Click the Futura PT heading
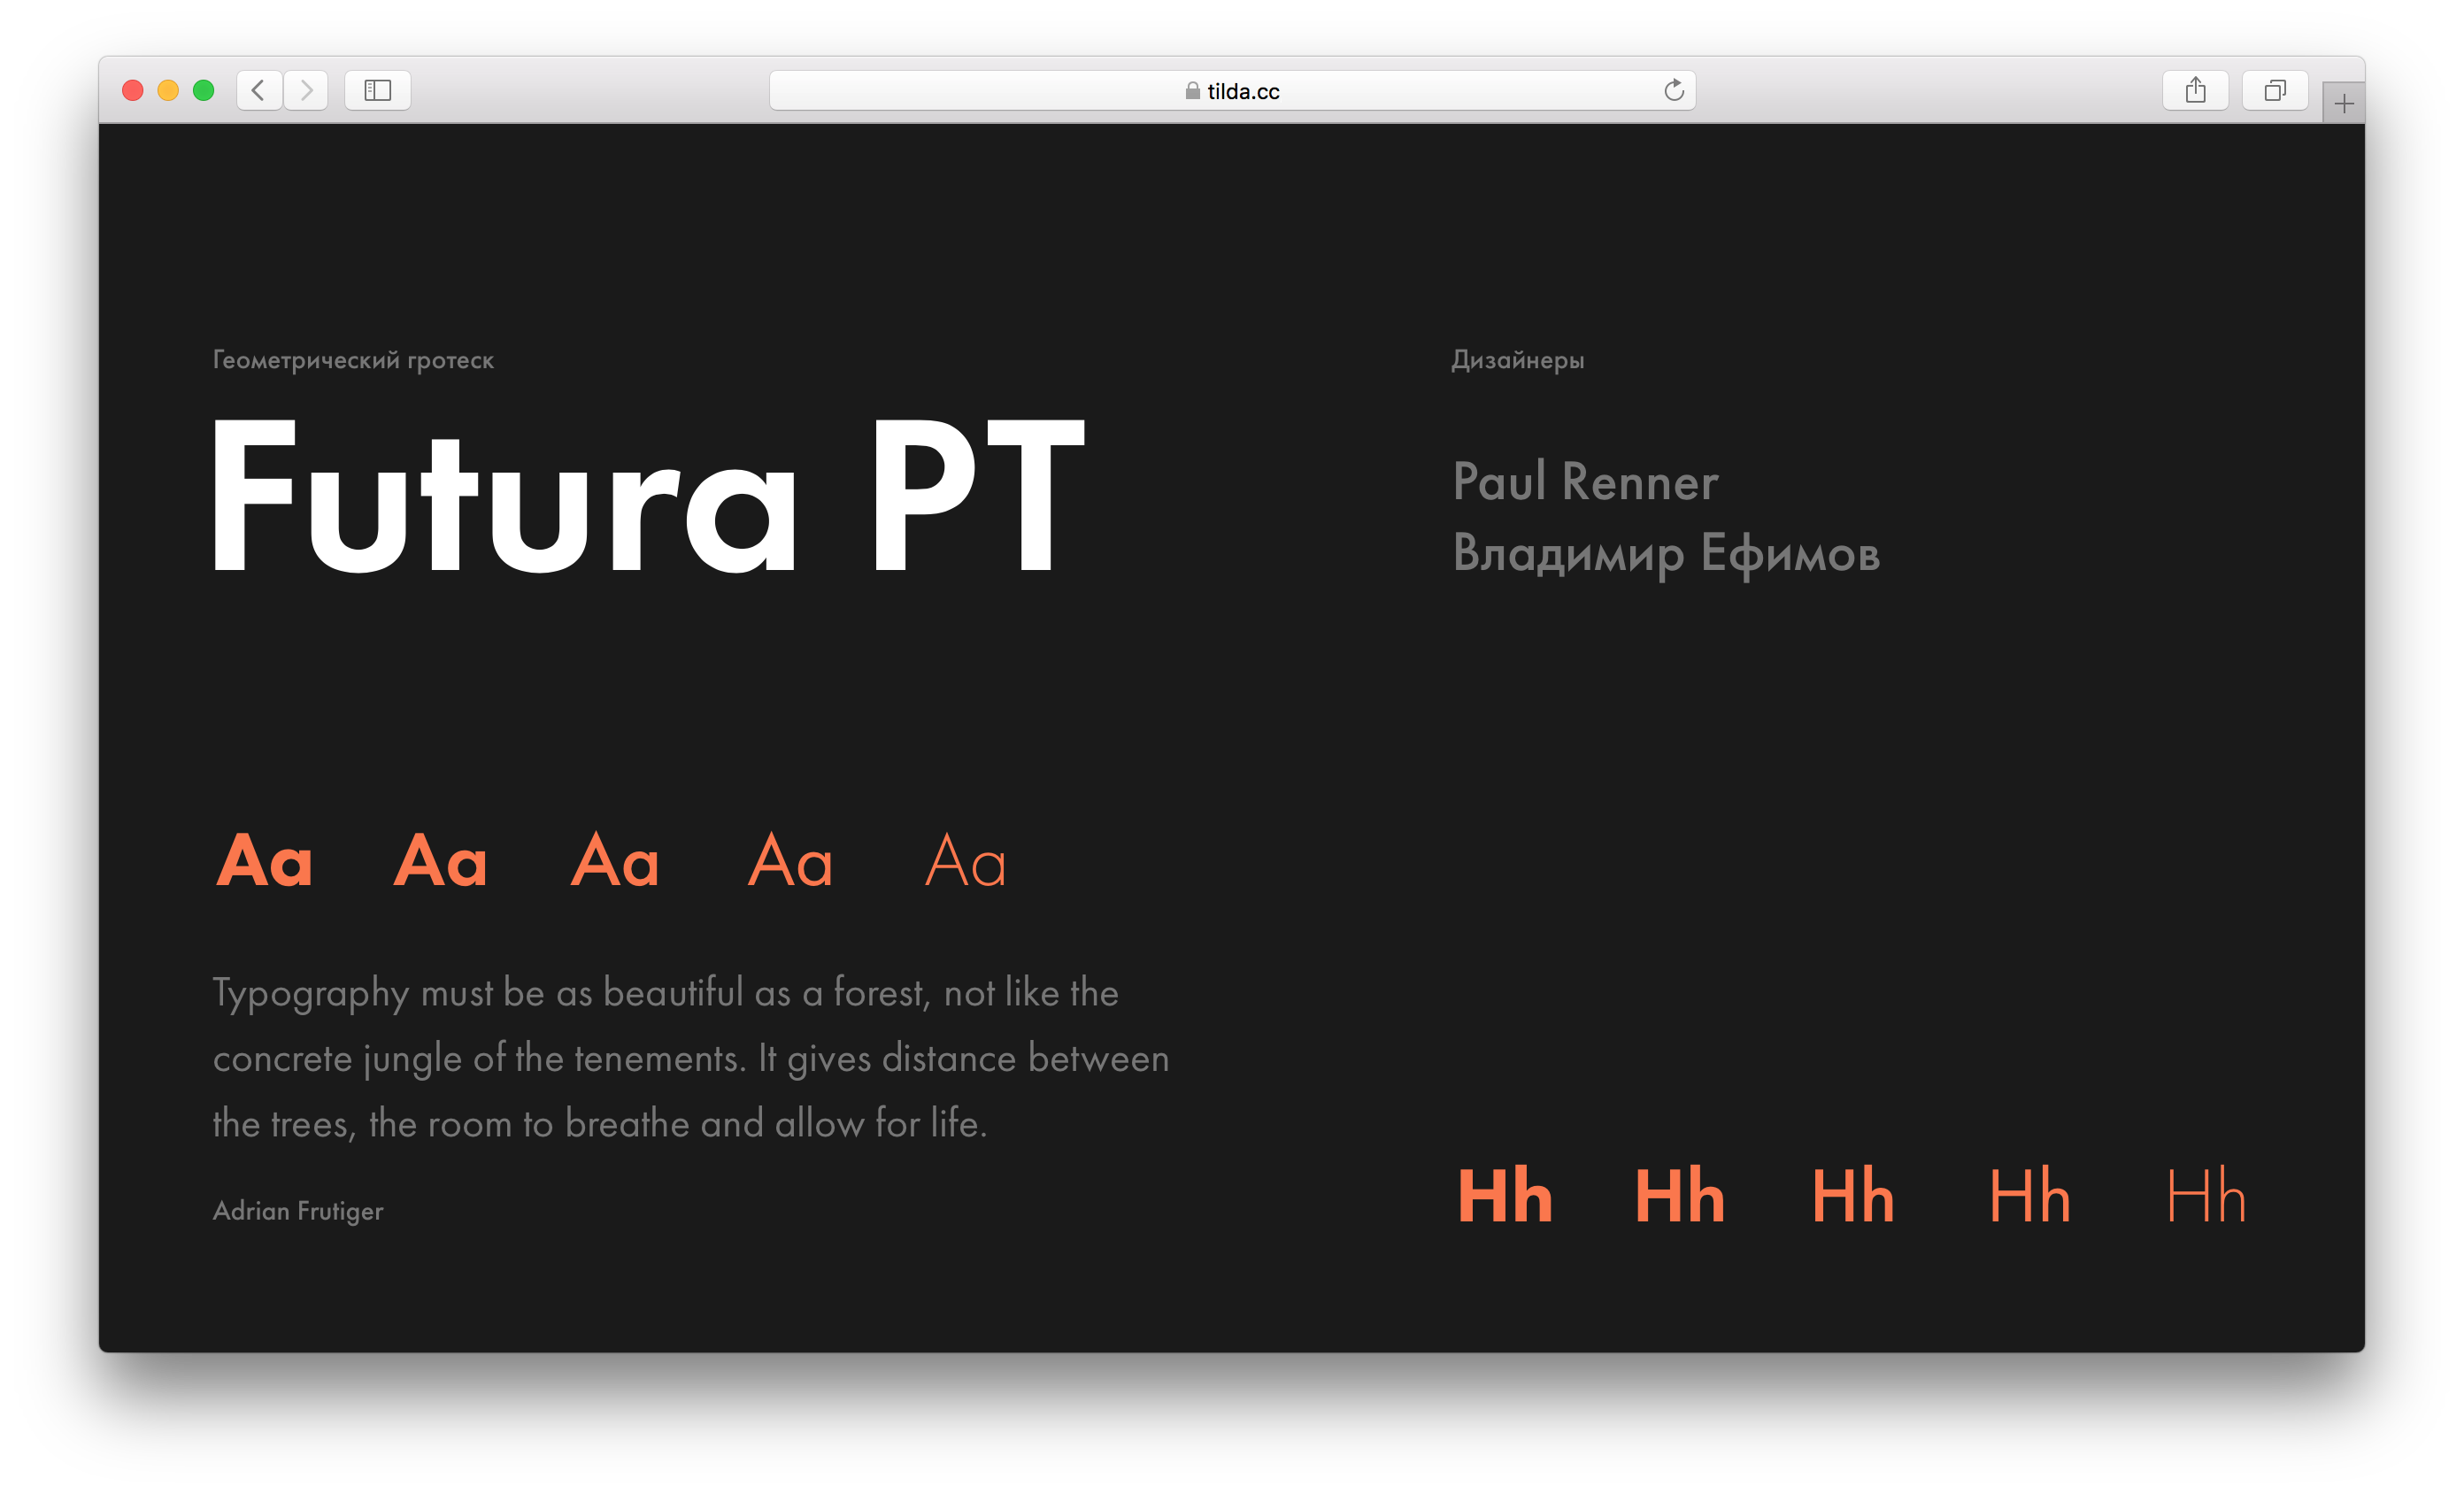Viewport: 2464px width, 1494px height. (x=647, y=497)
